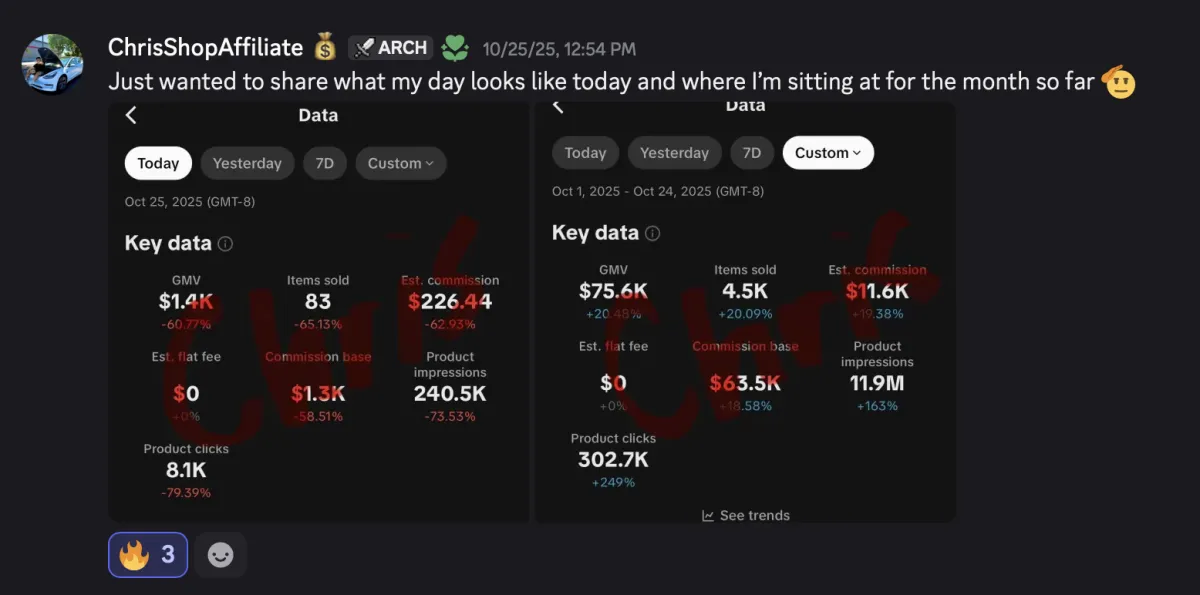Open the add reaction smiley picker
Viewport: 1200px width, 595px height.
click(220, 555)
